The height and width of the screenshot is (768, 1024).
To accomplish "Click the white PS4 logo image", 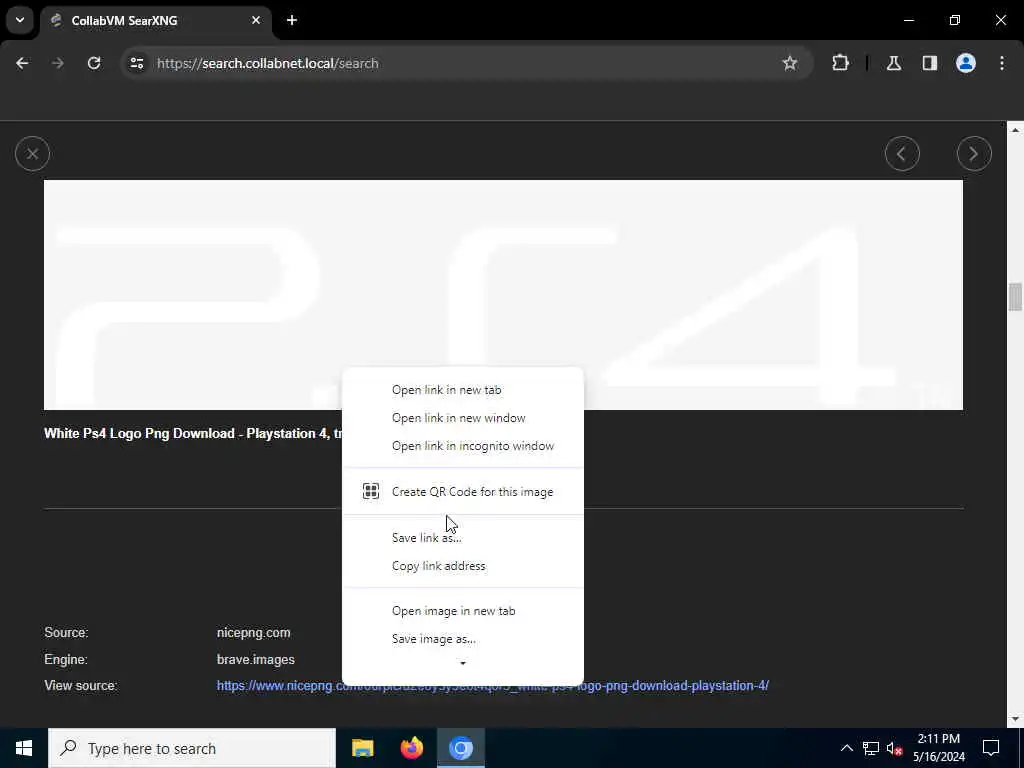I will 503,295.
